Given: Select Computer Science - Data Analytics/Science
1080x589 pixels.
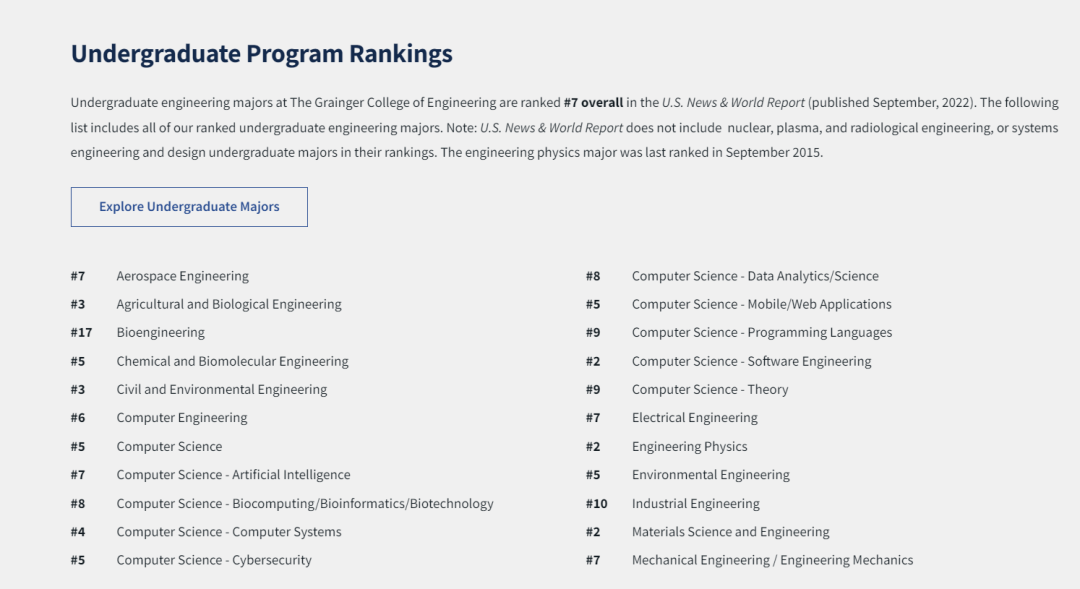Looking at the screenshot, I should point(755,276).
